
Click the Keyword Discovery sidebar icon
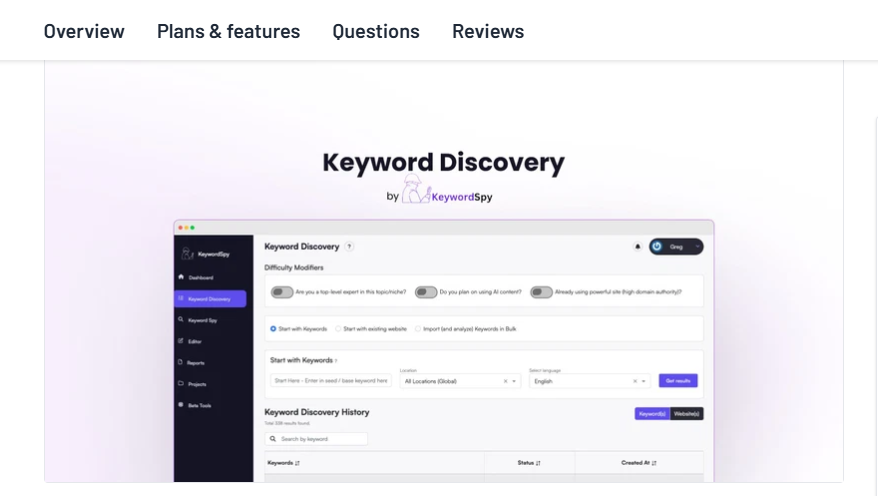(x=181, y=298)
